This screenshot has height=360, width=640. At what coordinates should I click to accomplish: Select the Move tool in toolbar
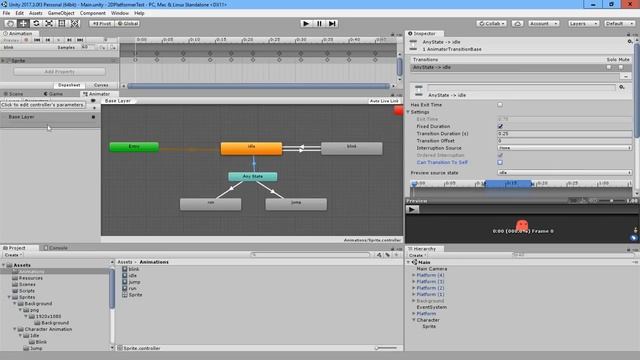[23, 24]
